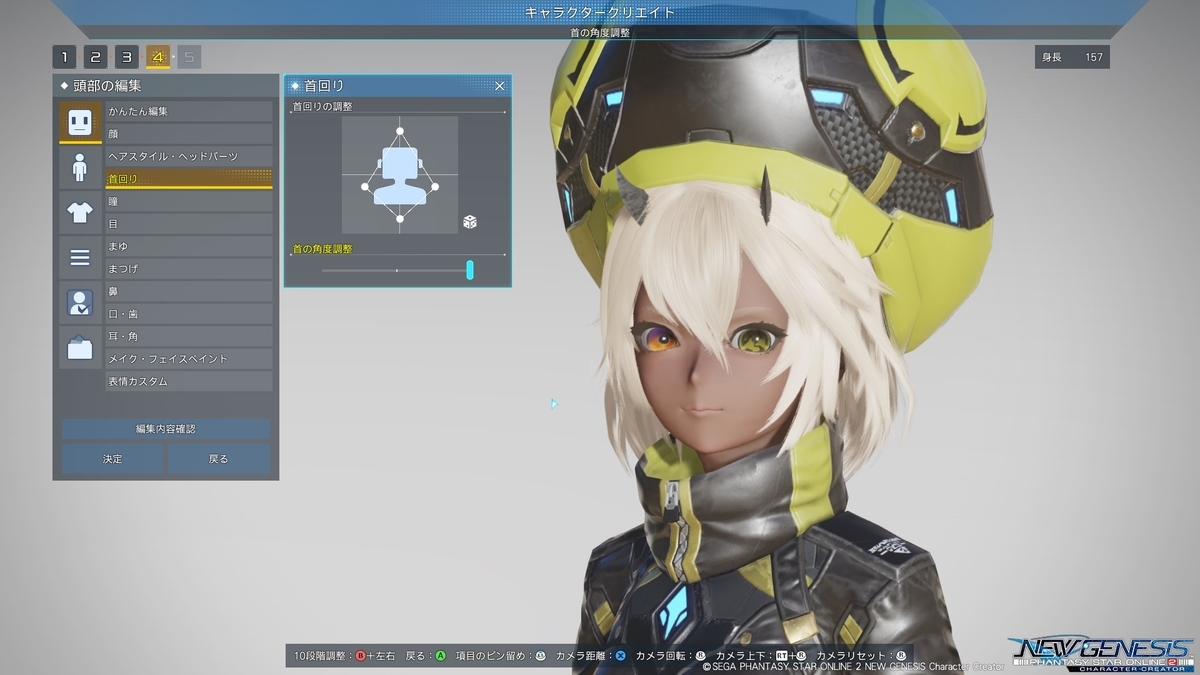Open the 目 menu entry
This screenshot has height=675, width=1200.
coord(189,224)
